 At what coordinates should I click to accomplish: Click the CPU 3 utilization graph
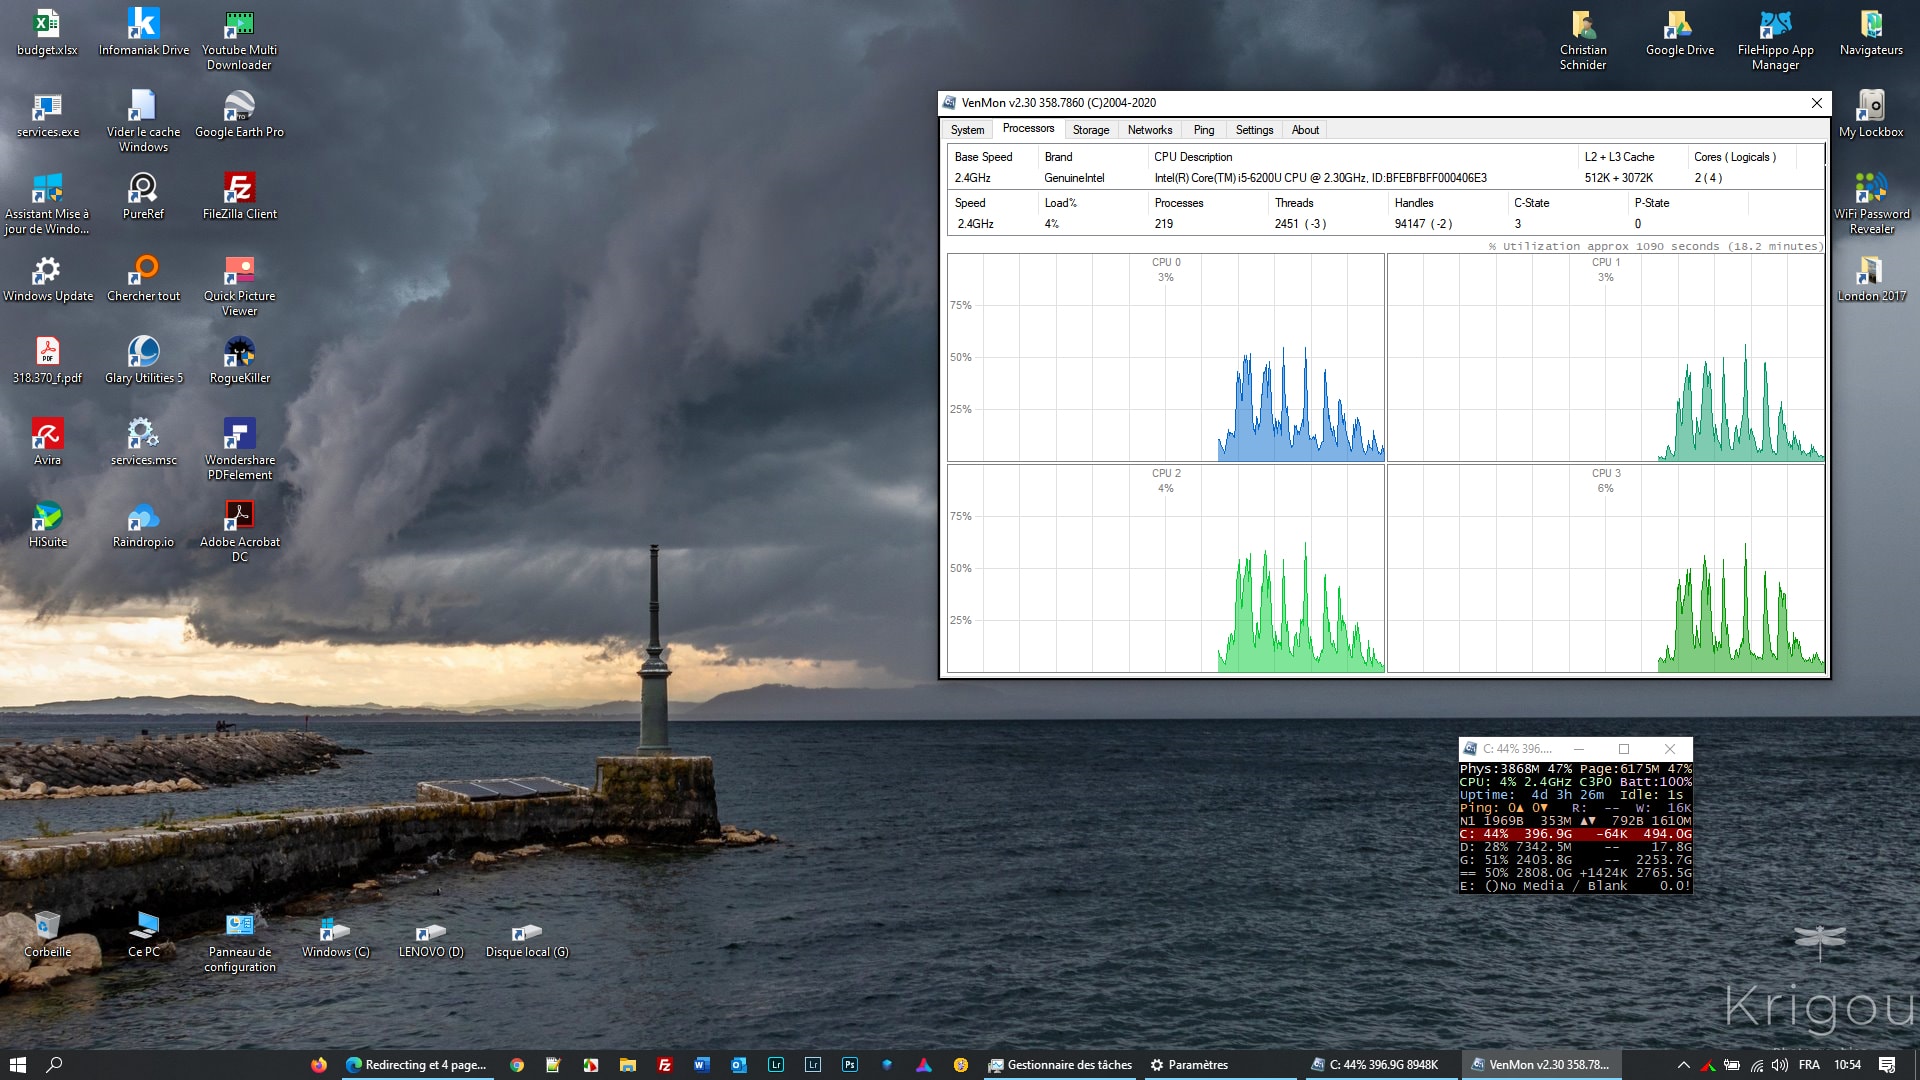click(1605, 568)
